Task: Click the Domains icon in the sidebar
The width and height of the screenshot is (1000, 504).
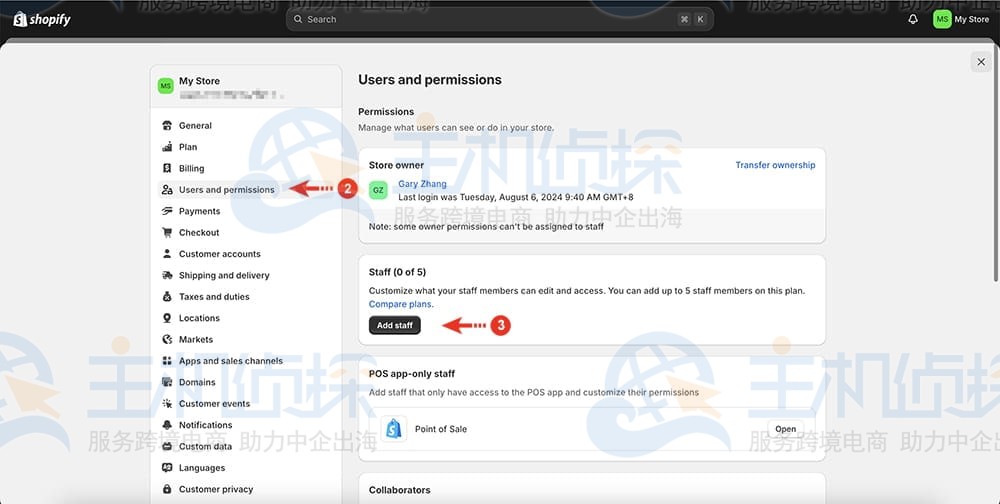Action: coord(167,382)
